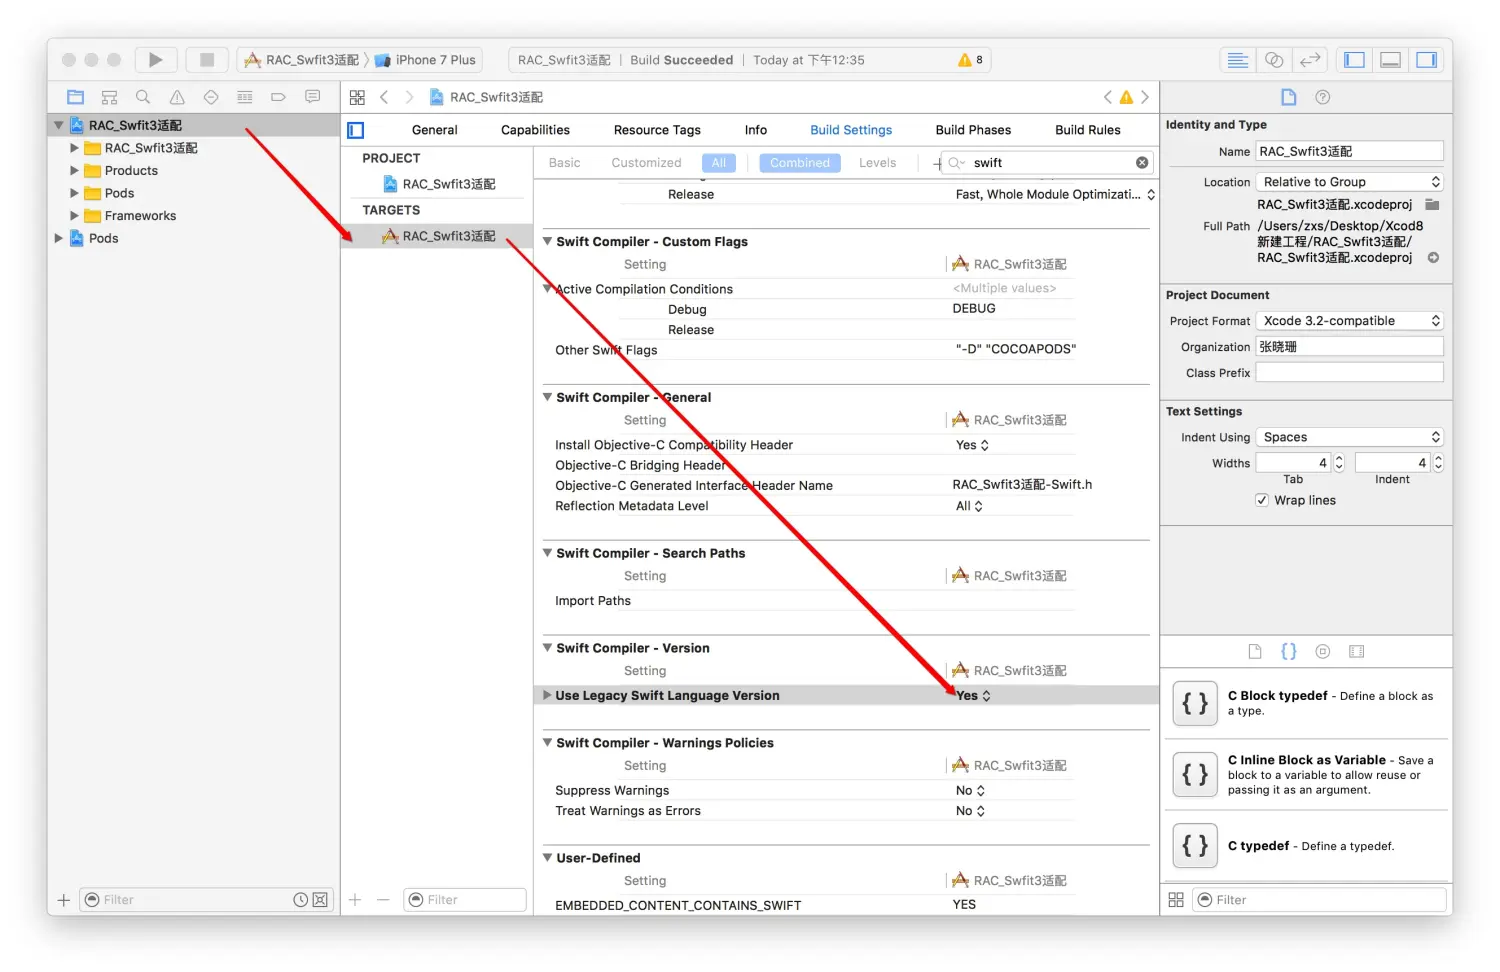This screenshot has width=1500, height=972.
Task: Hide the Utilities pane
Action: [x=1427, y=60]
